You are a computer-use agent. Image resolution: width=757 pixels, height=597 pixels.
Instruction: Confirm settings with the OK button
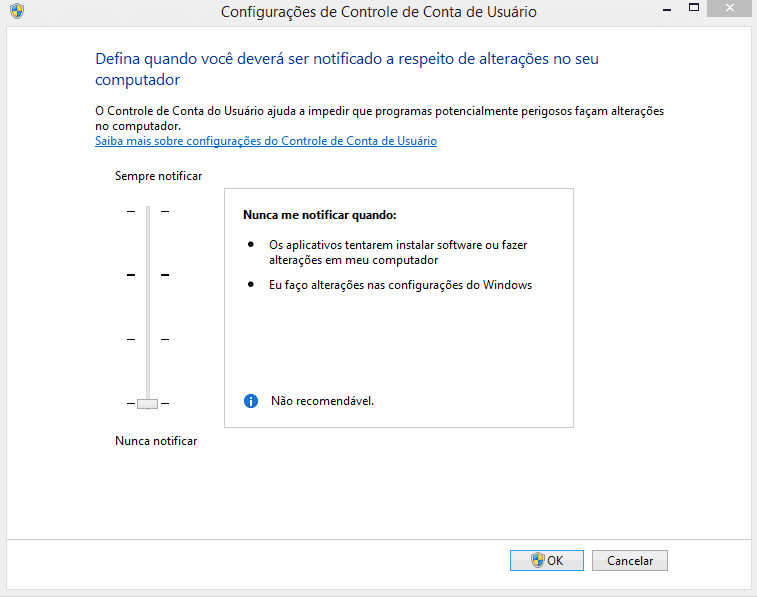(547, 560)
